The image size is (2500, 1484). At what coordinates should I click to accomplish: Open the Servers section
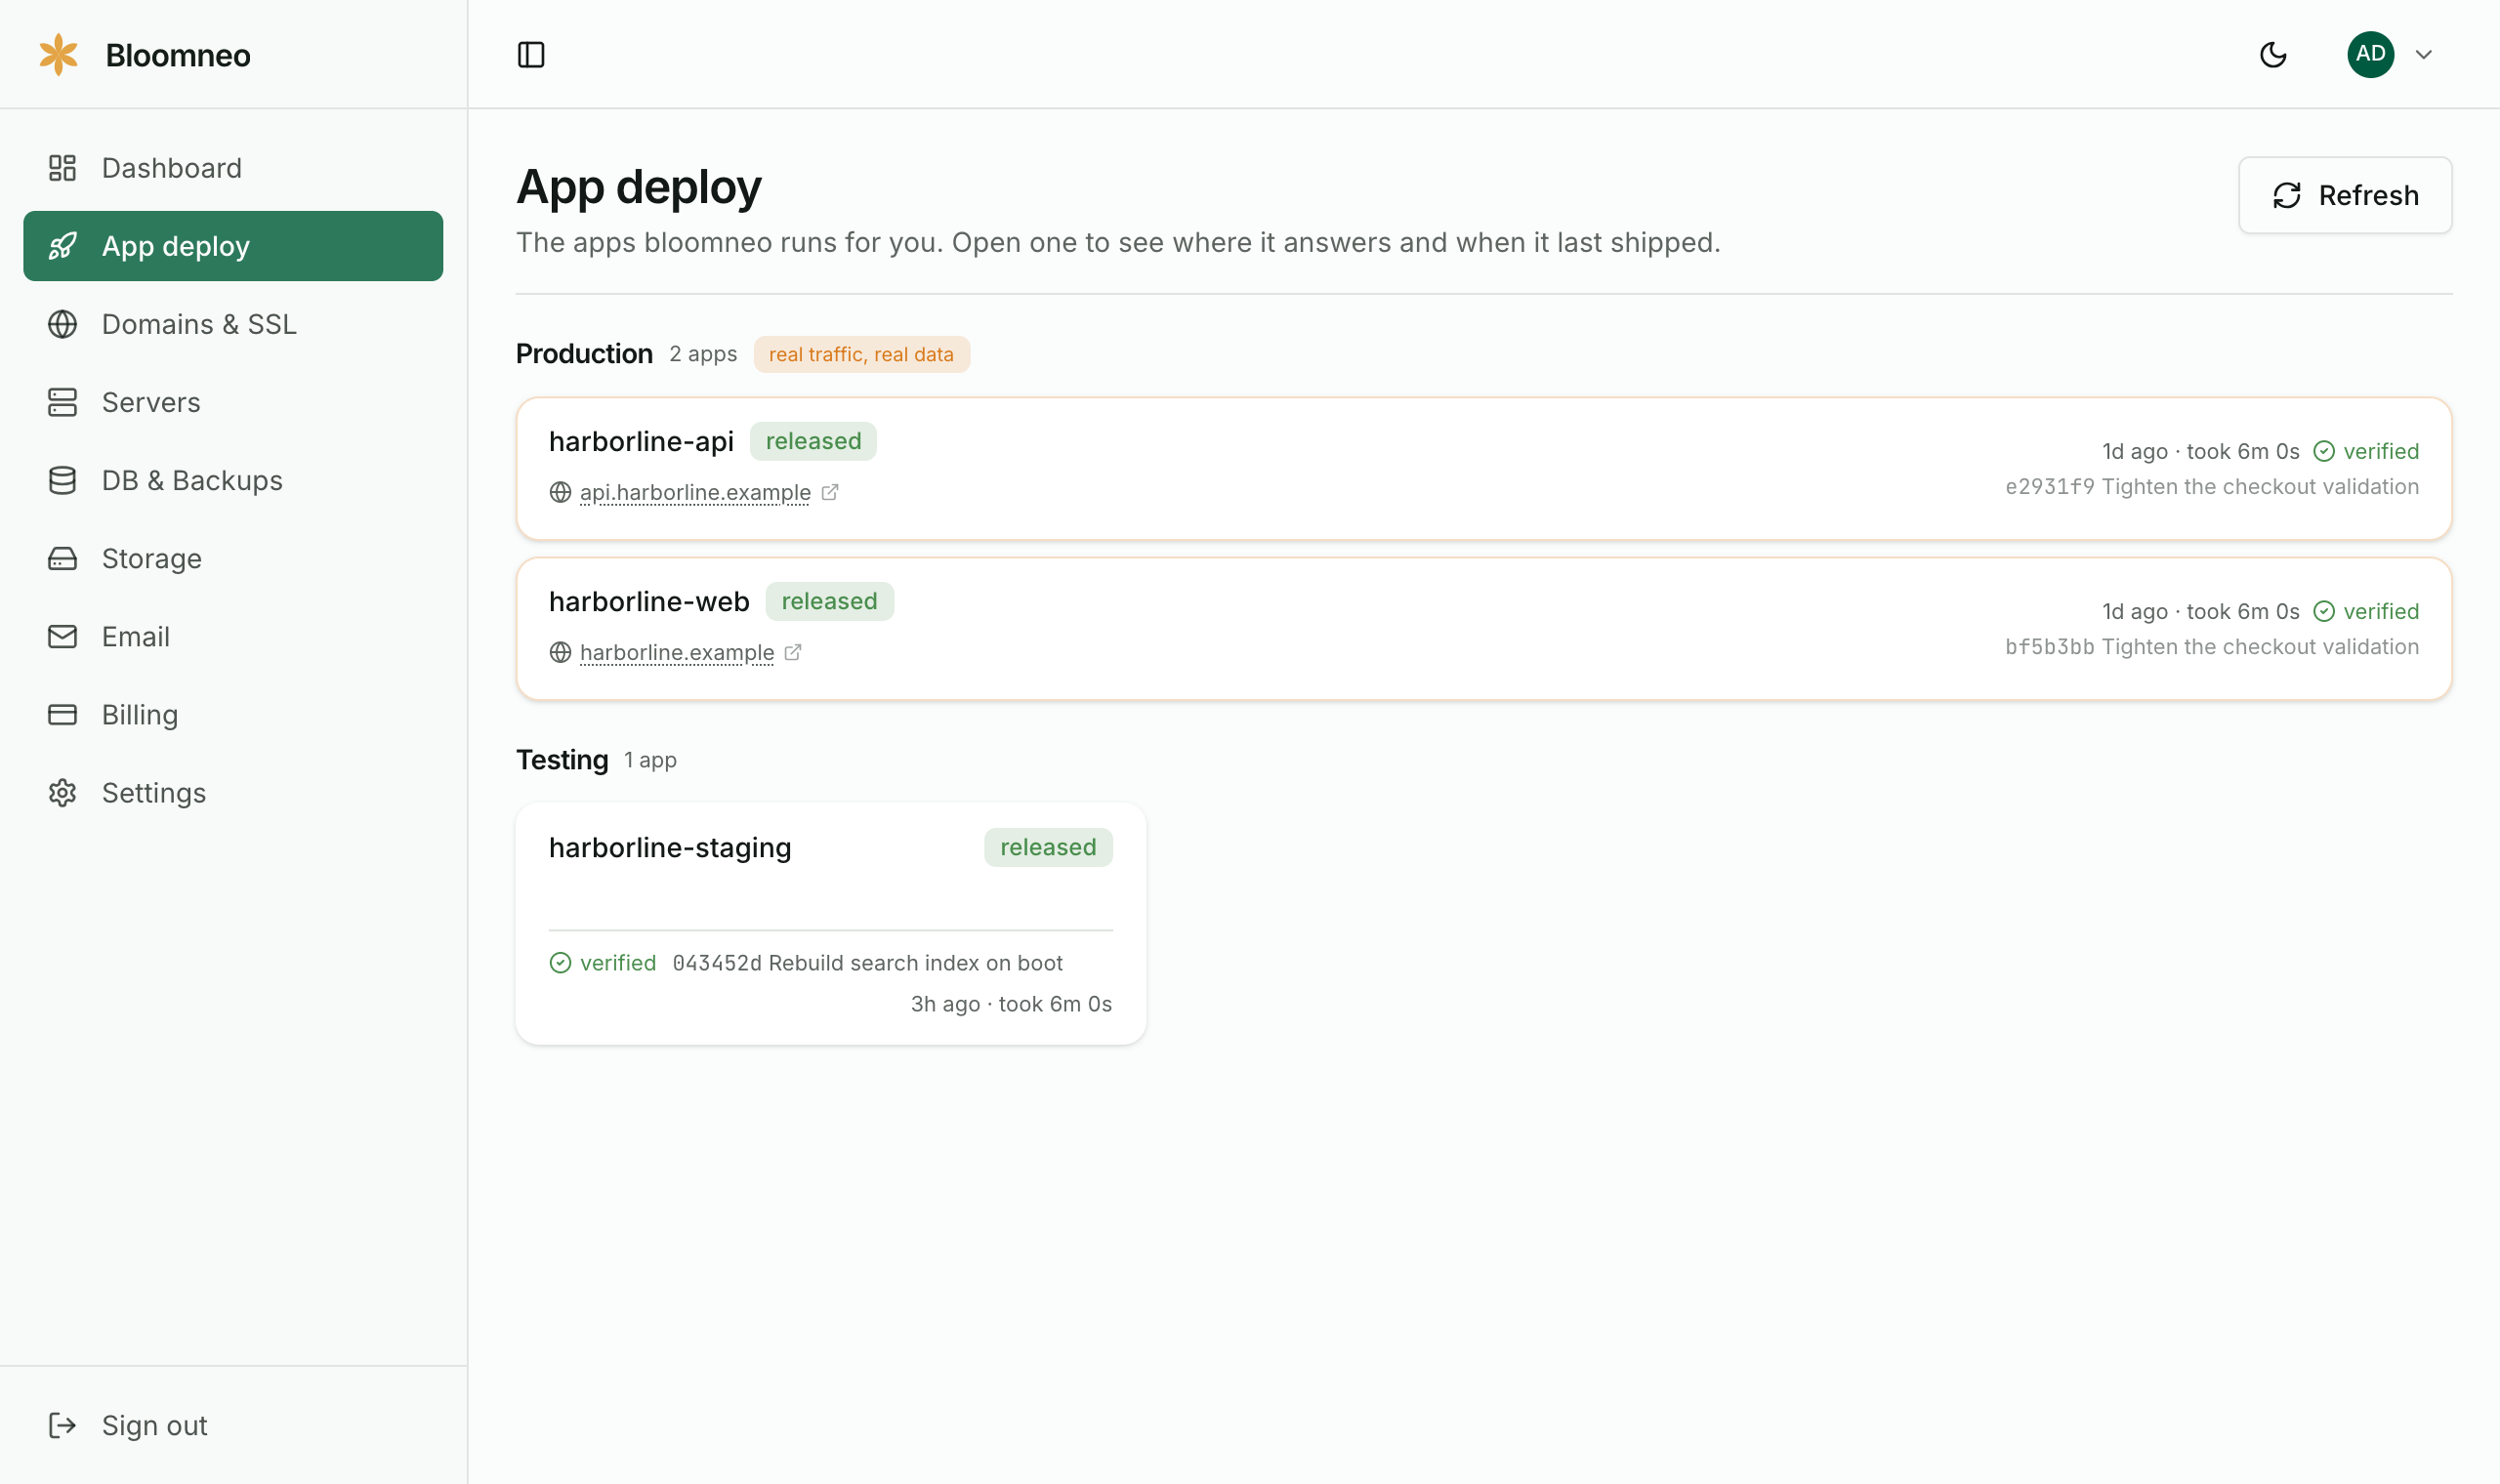pos(233,402)
